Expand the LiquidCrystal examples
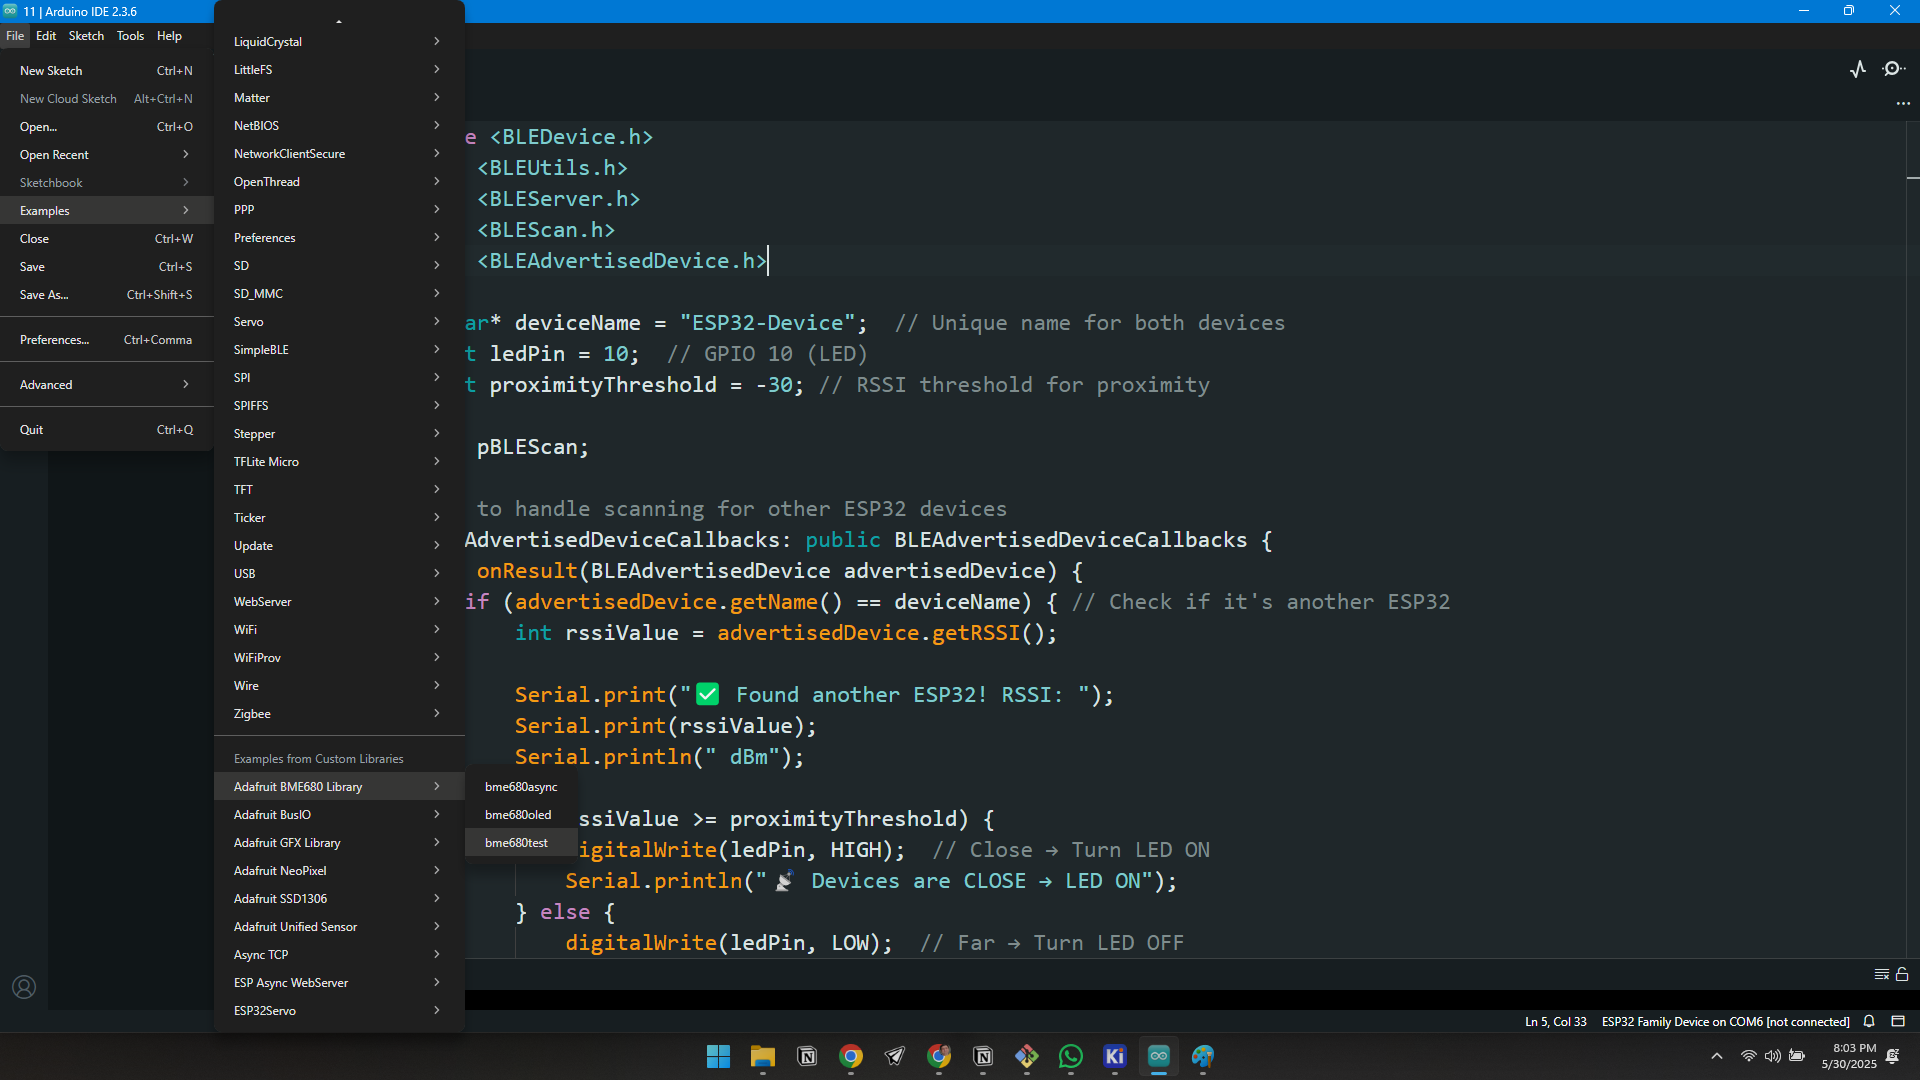 [x=339, y=42]
